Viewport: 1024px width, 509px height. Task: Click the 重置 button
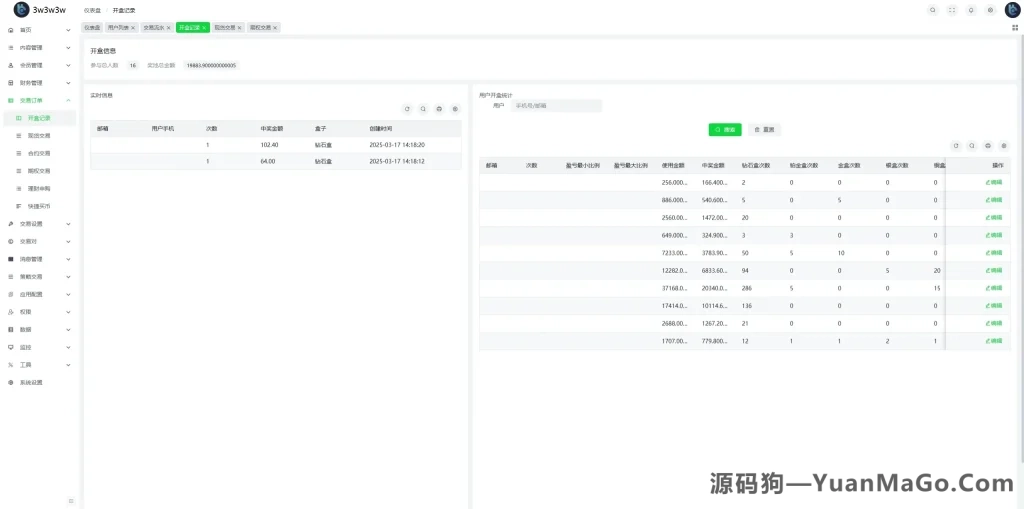point(764,130)
